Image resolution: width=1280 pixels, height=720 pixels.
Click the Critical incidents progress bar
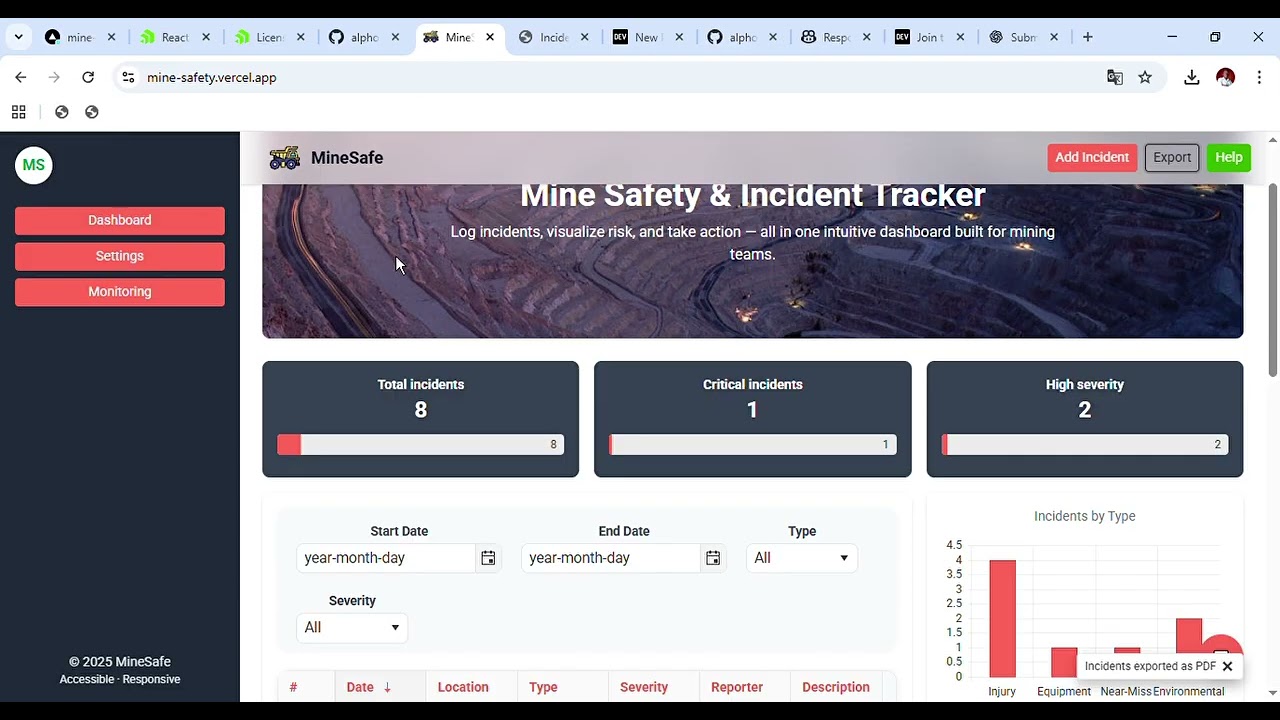(x=753, y=445)
